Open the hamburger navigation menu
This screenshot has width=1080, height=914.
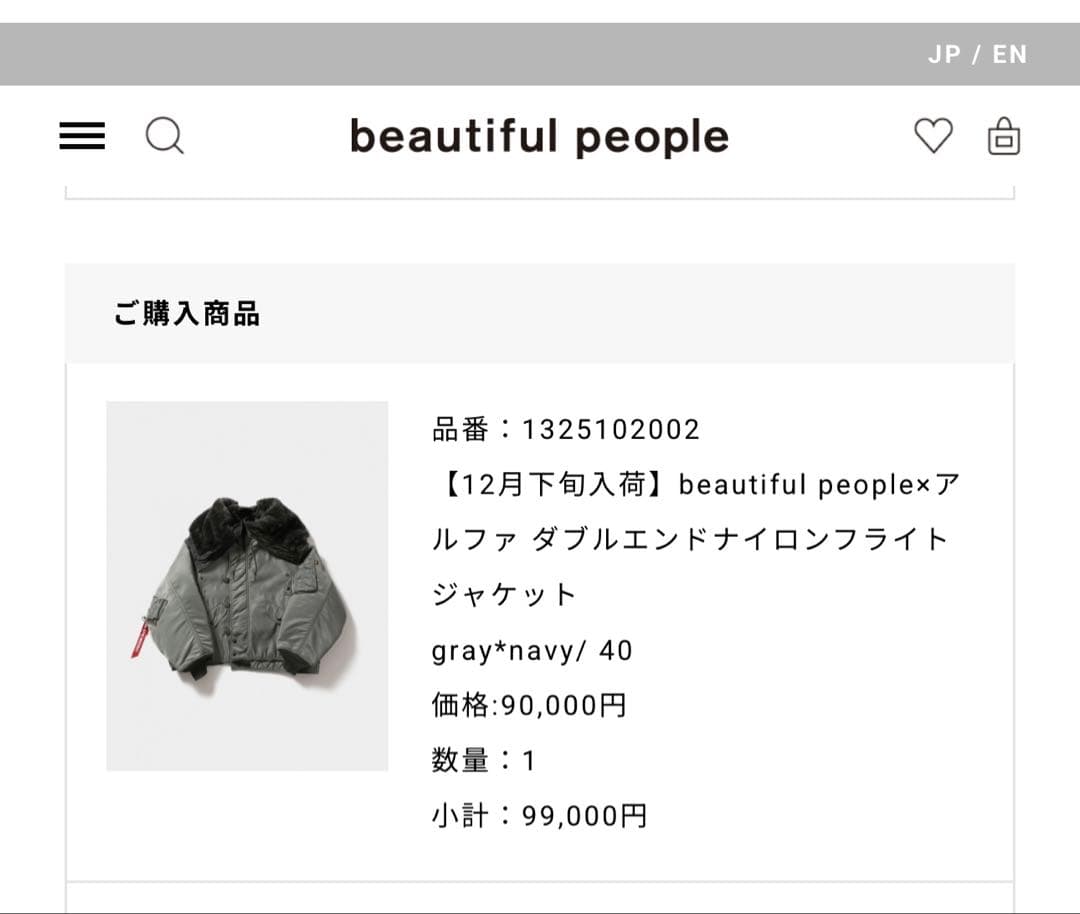(82, 136)
